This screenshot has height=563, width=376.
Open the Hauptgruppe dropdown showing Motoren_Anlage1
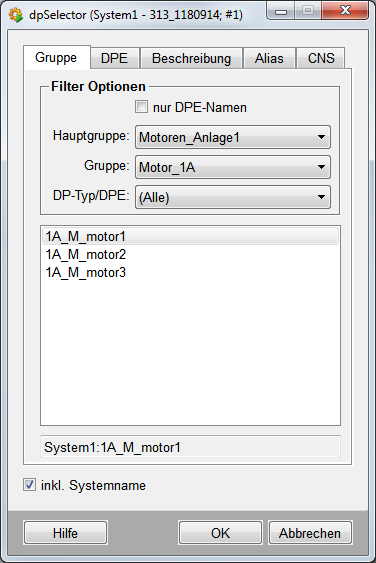233,137
